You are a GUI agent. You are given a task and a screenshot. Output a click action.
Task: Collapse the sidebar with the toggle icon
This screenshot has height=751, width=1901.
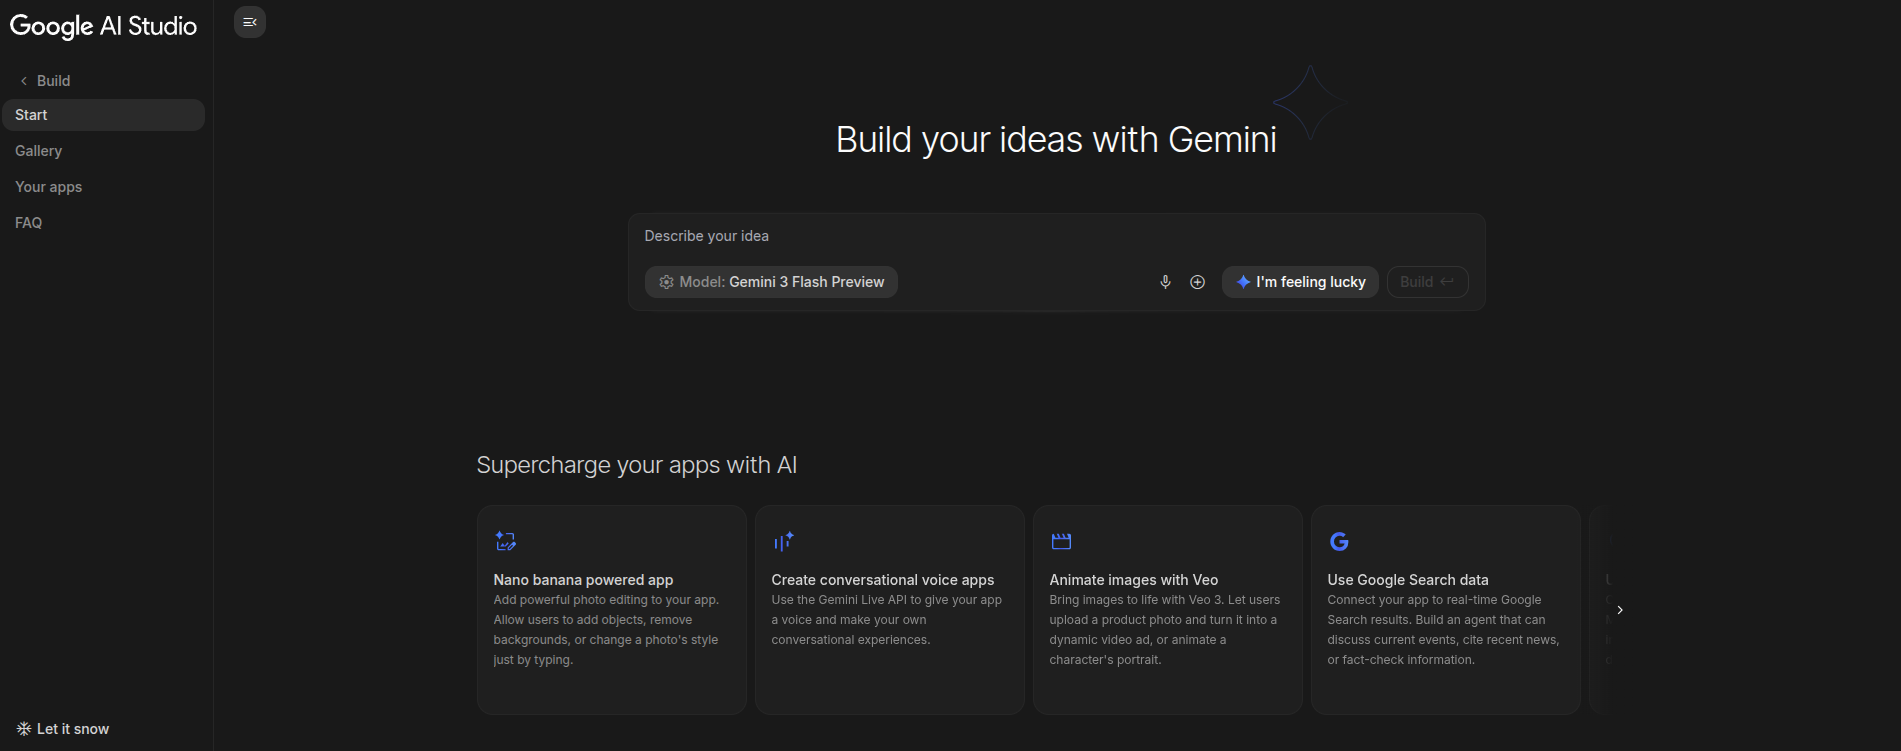(250, 22)
